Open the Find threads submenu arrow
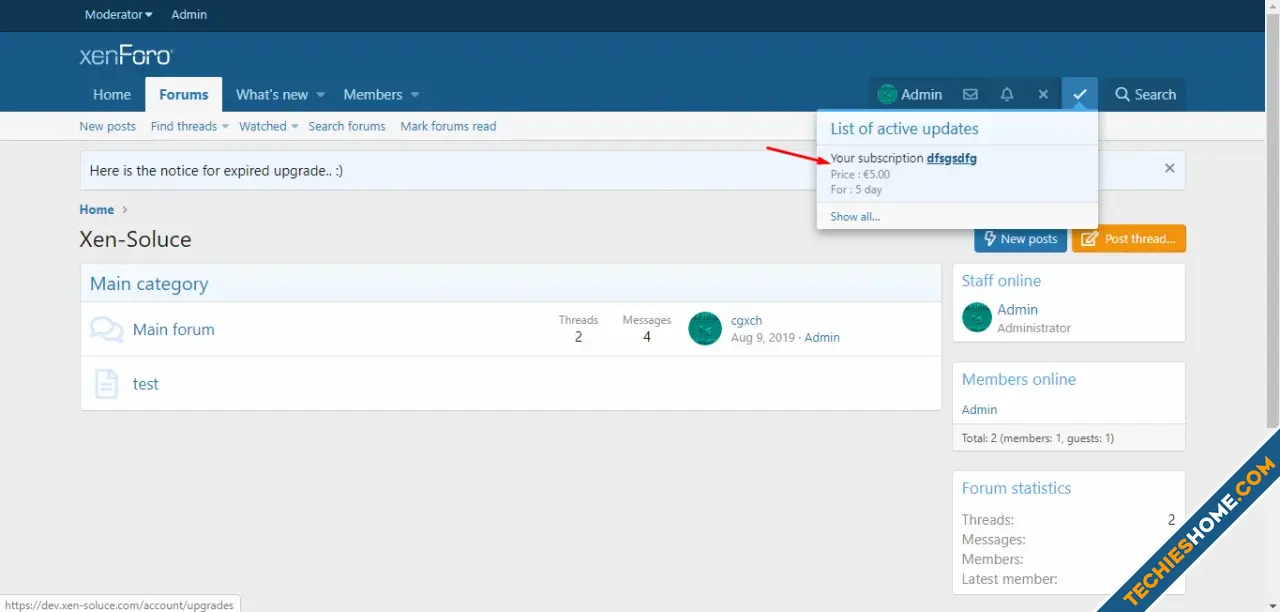Screen dimensions: 1280x612 click(x=226, y=127)
